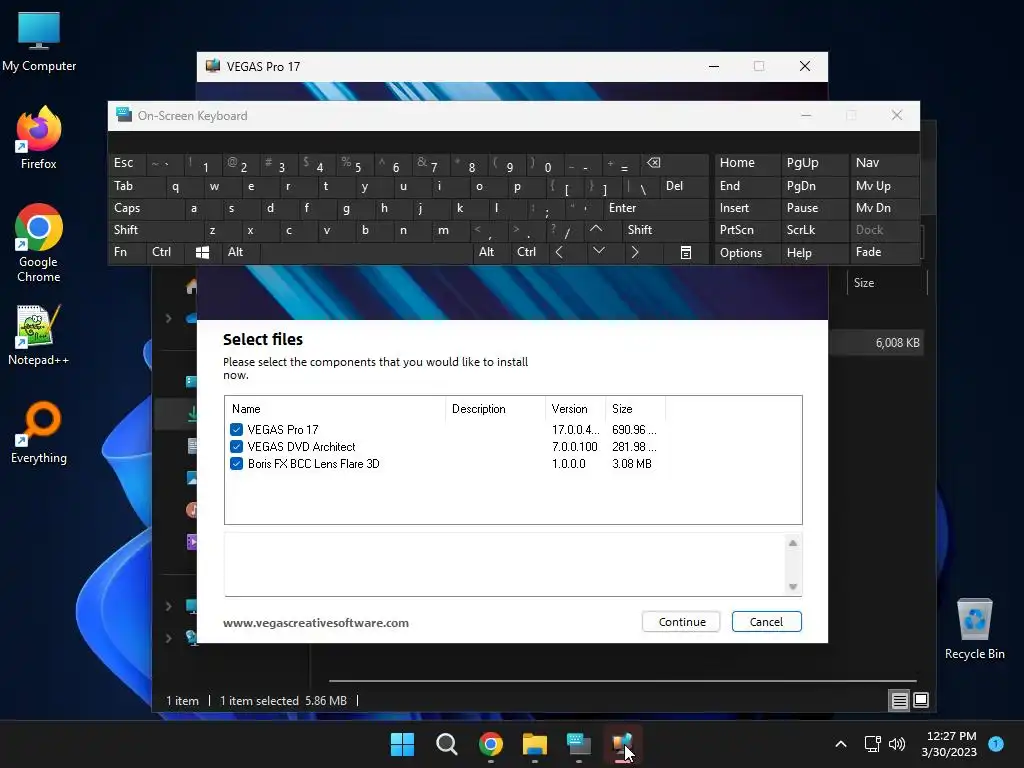The image size is (1024, 768).
Task: Click the Windows logo key on keyboard
Action: click(x=202, y=252)
